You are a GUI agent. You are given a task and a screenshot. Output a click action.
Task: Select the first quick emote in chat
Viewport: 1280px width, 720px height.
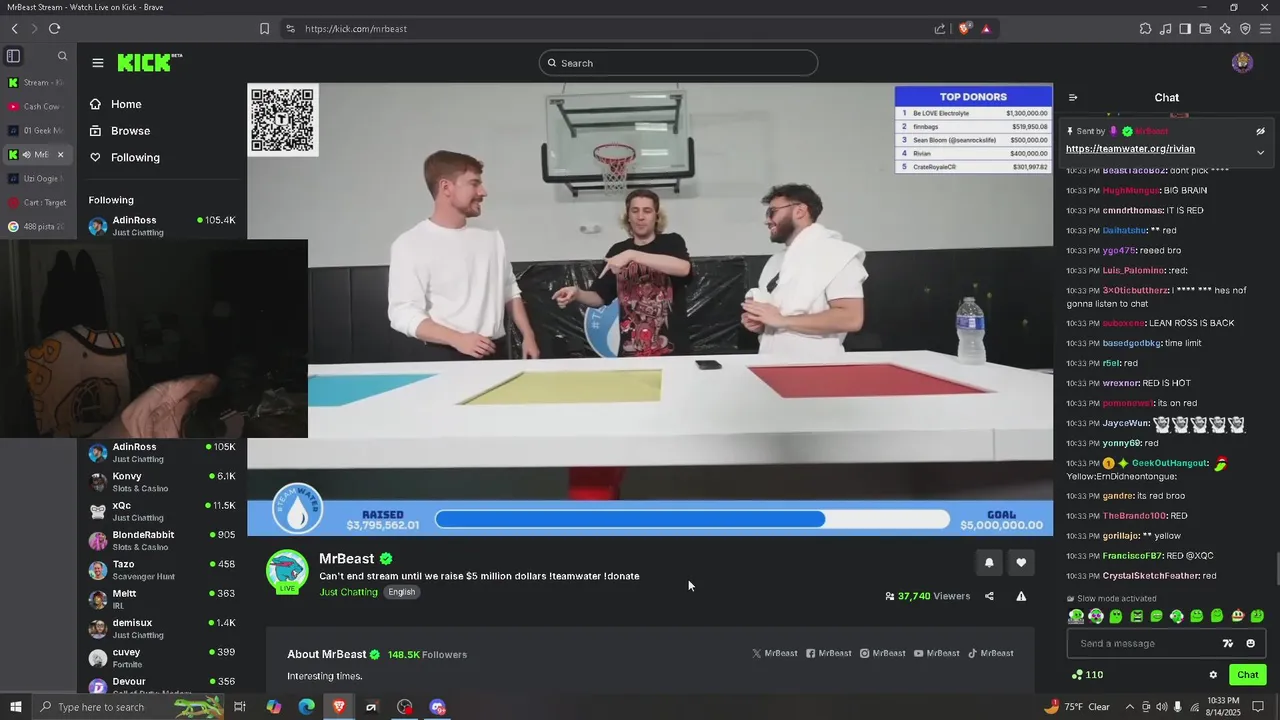[1076, 616]
